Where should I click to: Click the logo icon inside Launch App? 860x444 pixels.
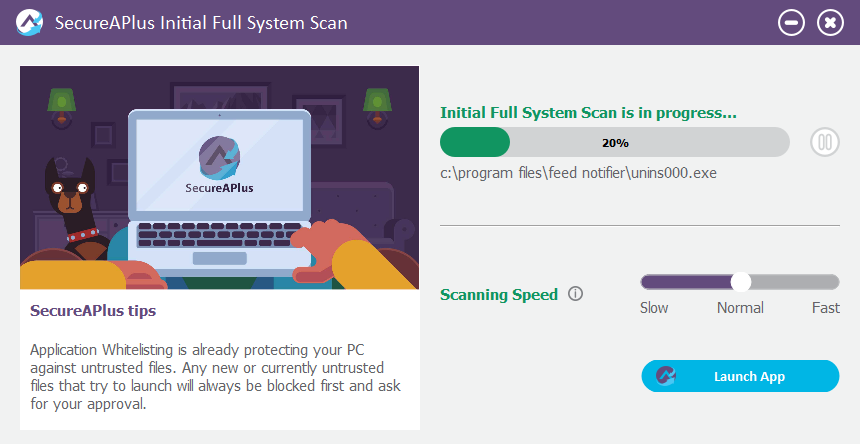[x=666, y=376]
